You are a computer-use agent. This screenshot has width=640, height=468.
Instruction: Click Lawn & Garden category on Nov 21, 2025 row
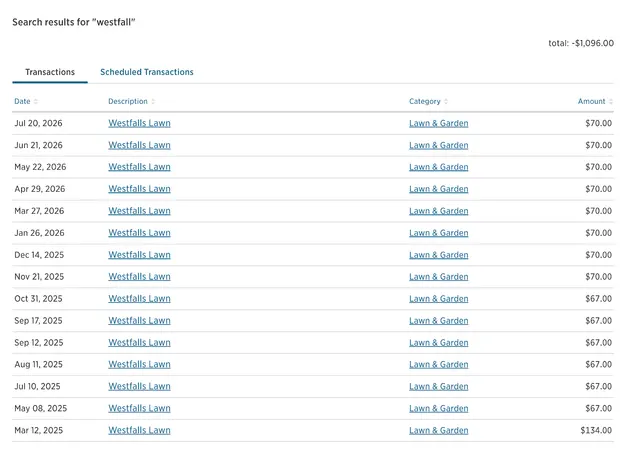tap(439, 277)
